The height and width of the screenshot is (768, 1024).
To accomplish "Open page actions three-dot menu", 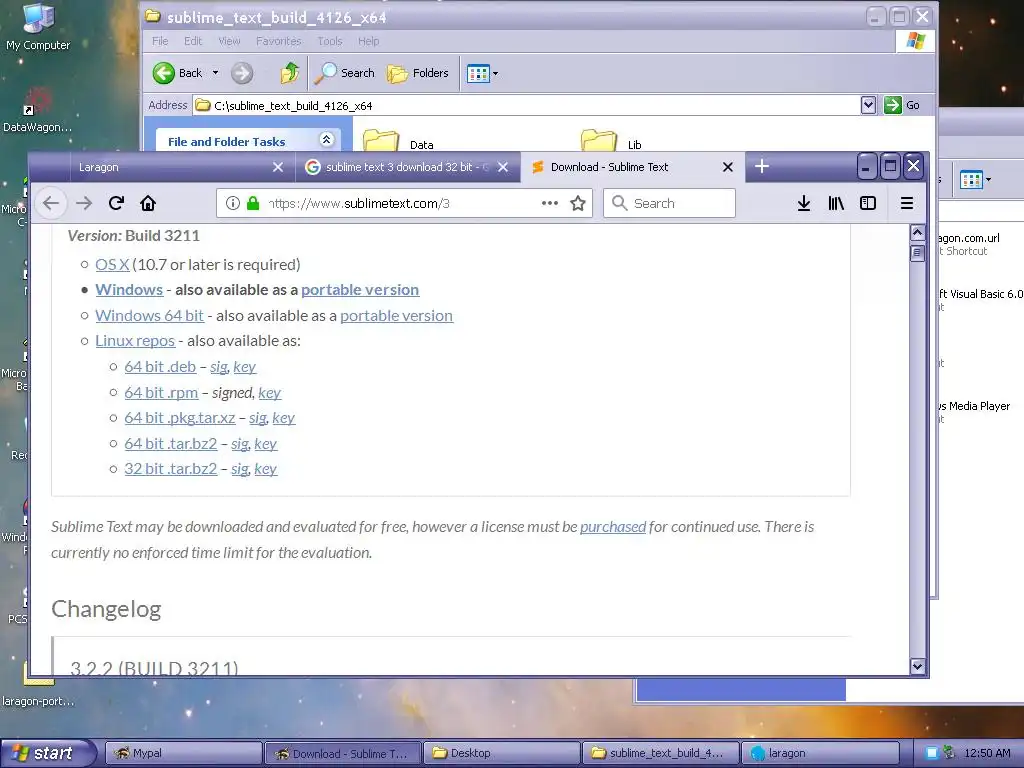I will (x=550, y=203).
